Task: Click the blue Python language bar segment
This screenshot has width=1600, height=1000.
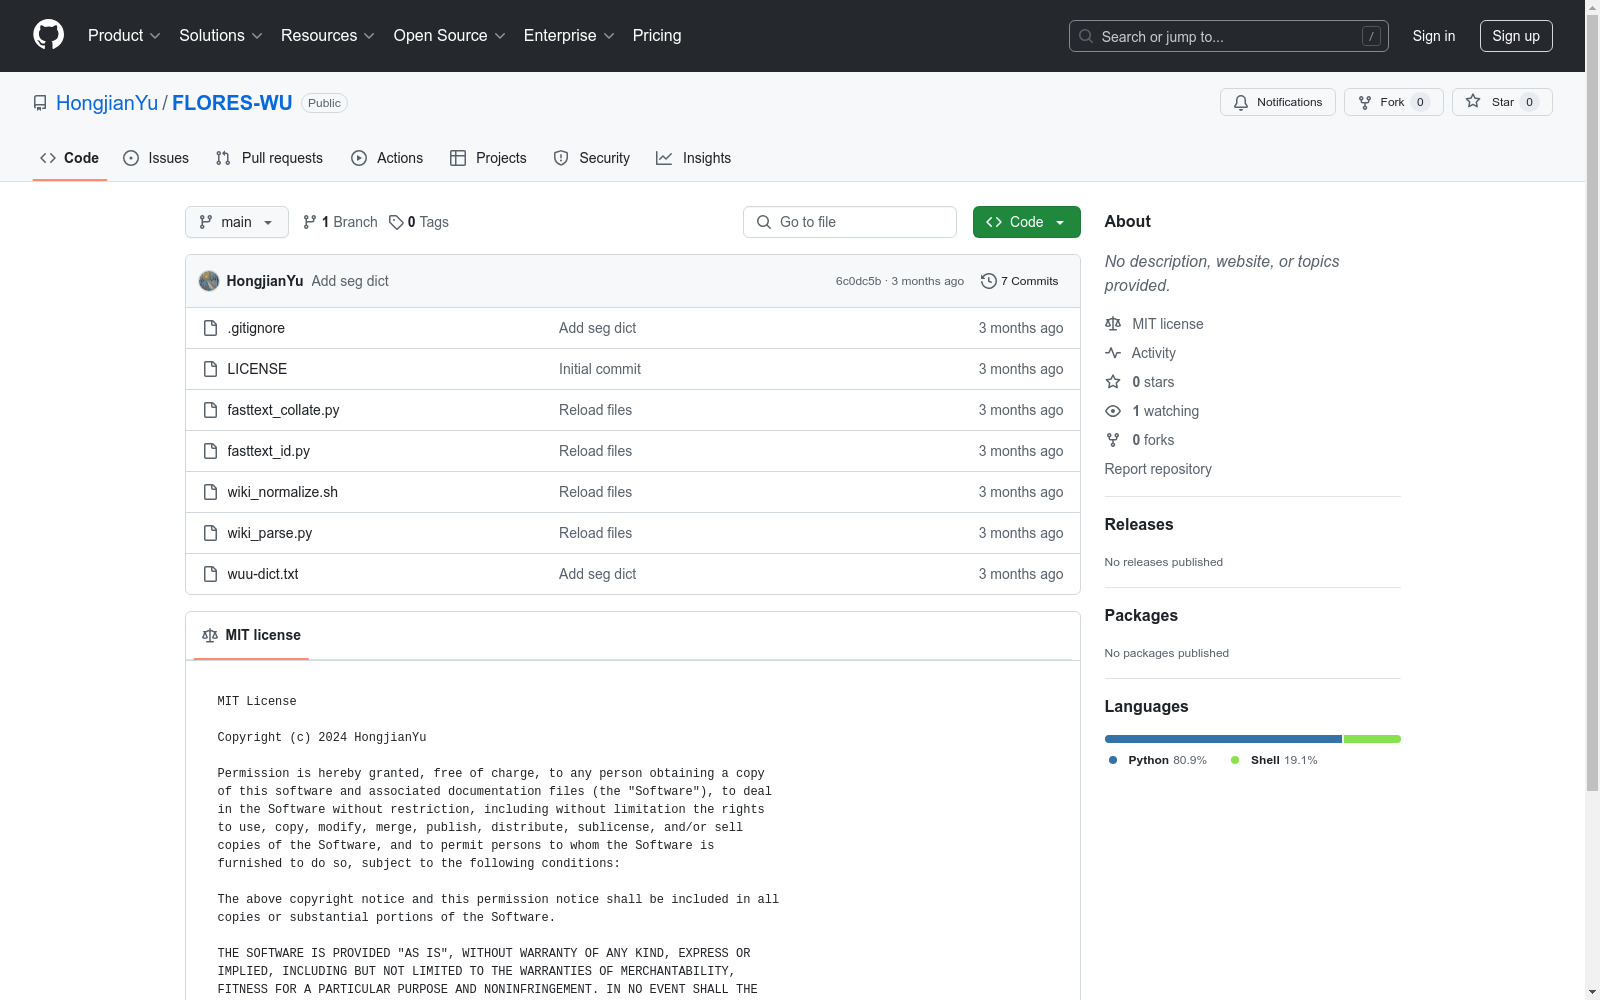Action: [x=1223, y=739]
